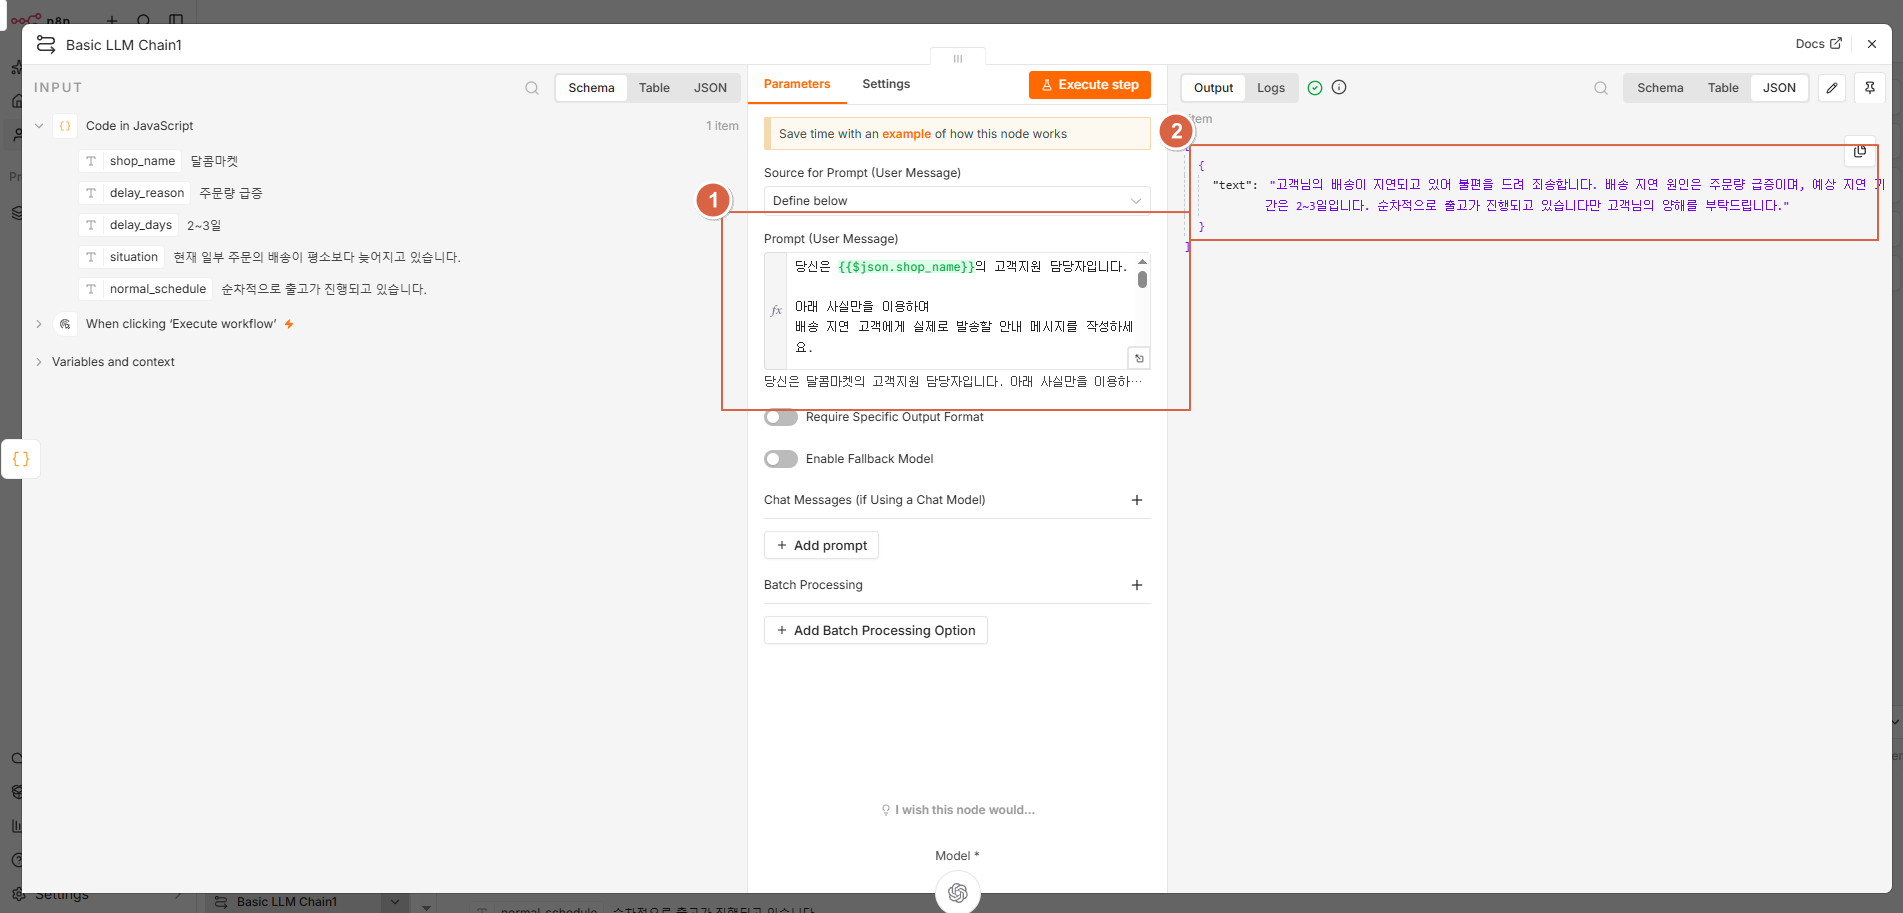Select input JSON view

click(710, 88)
